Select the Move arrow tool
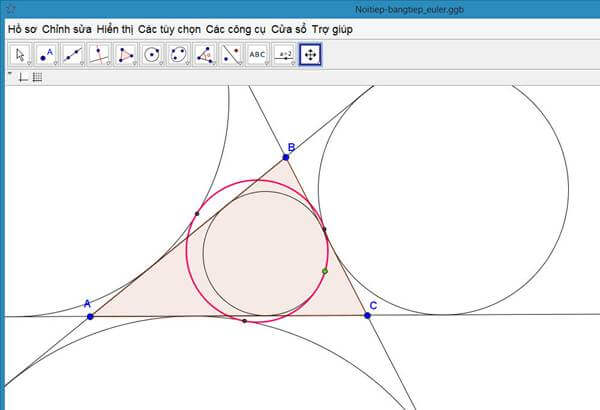Viewport: 600px width, 410px height. [x=20, y=55]
